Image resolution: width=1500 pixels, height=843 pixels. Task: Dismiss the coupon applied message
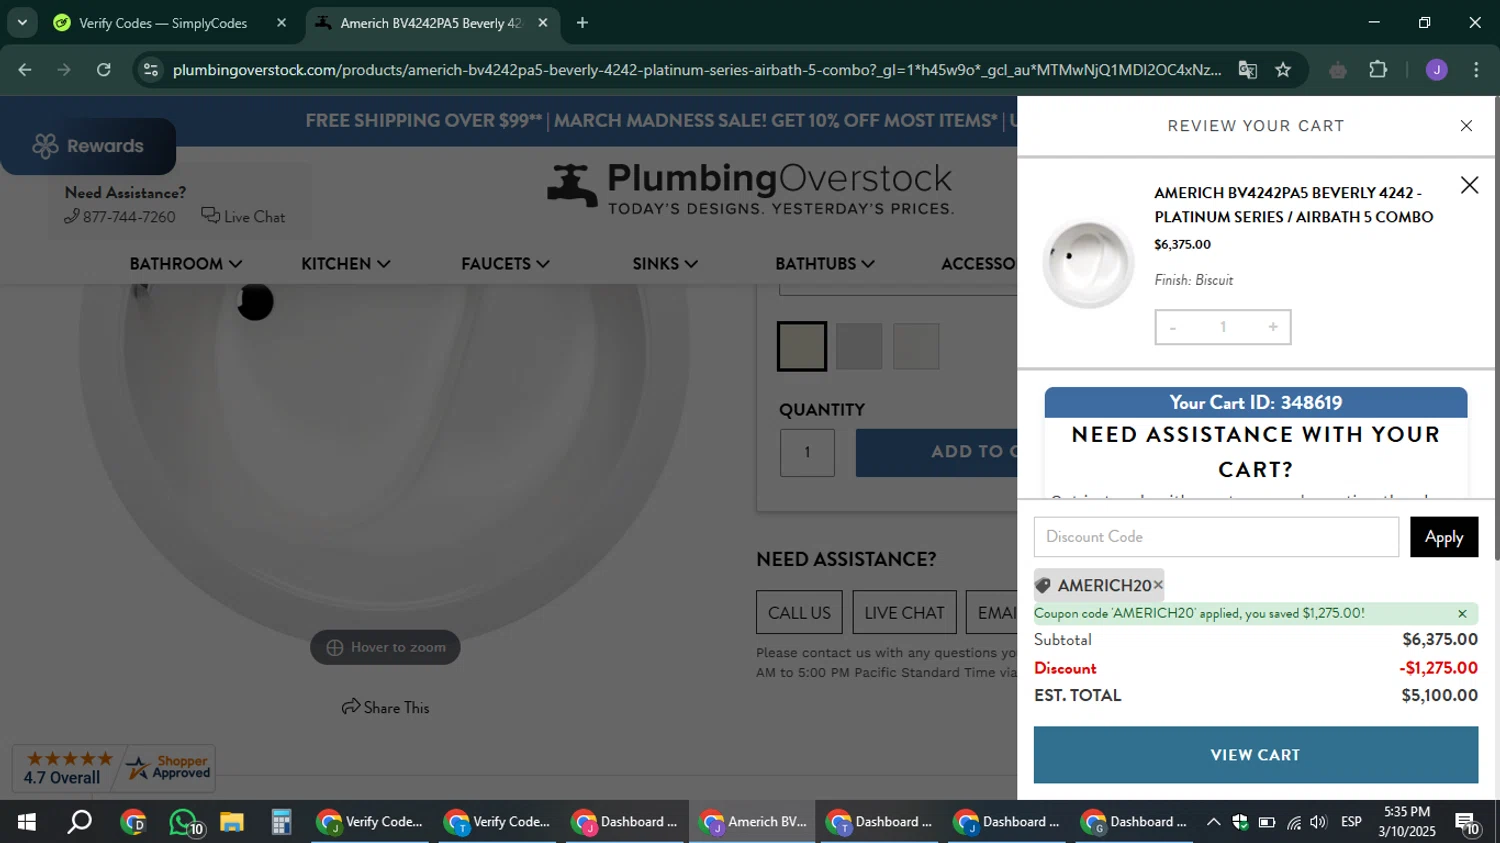(x=1462, y=614)
